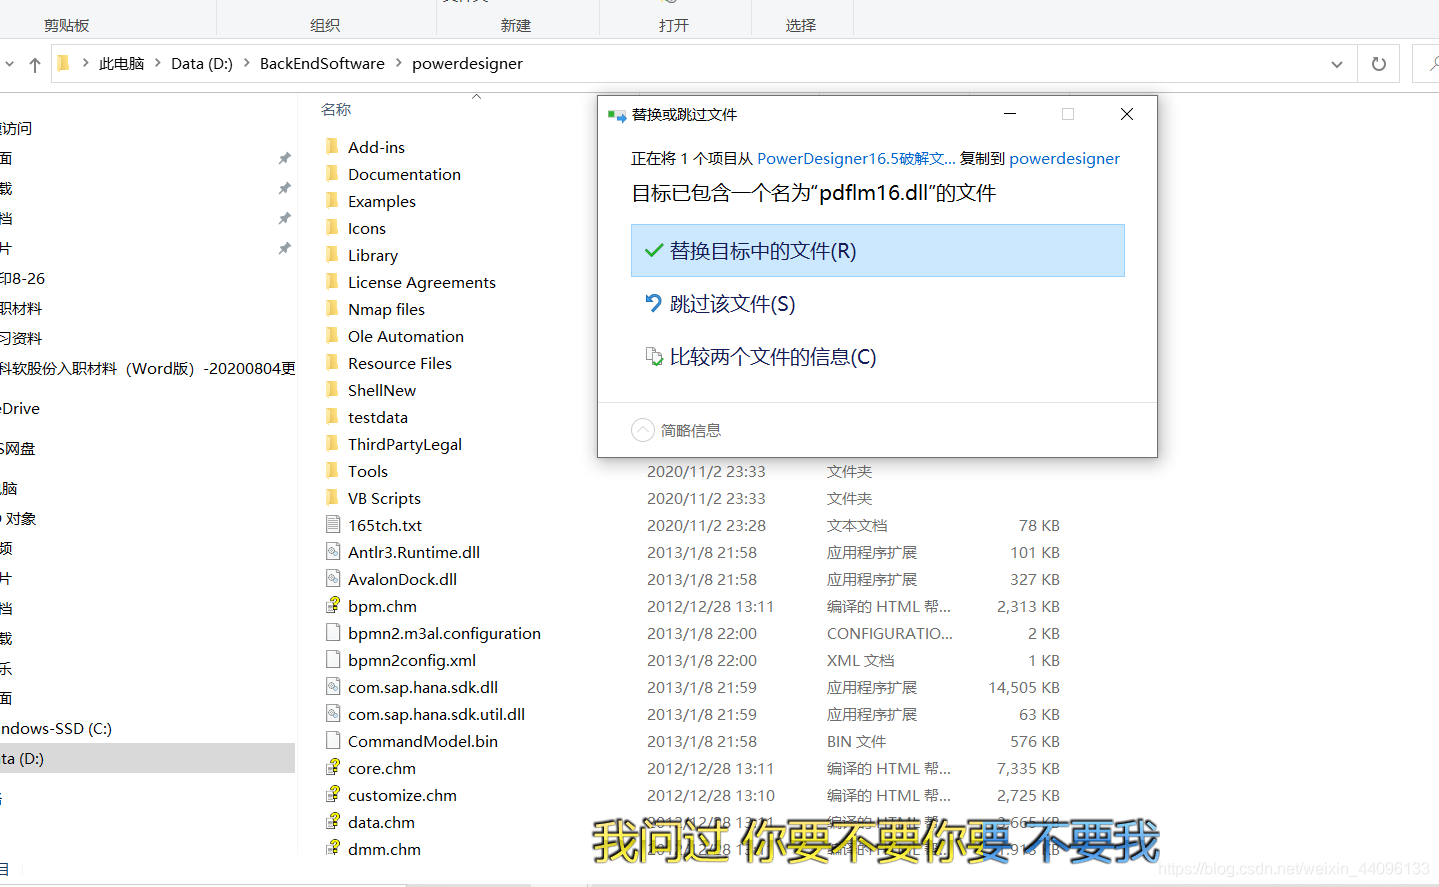The image size is (1439, 887).
Task: Select the Icons folder icon
Action: (332, 227)
